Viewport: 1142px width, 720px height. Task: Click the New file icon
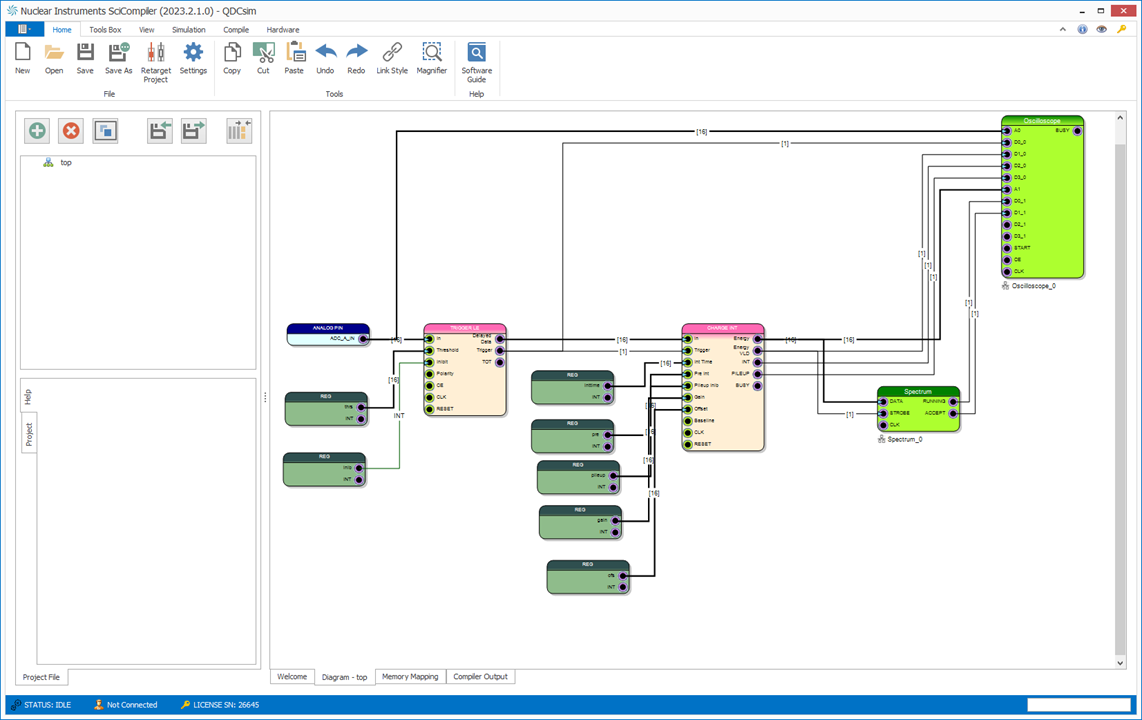click(23, 58)
